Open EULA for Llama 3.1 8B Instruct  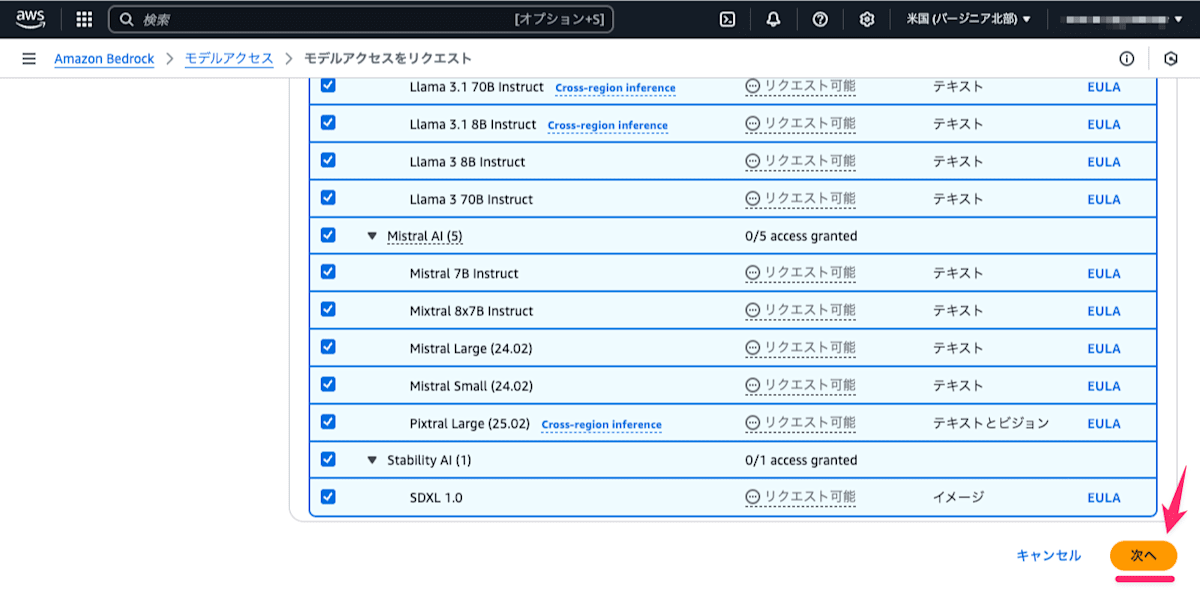pos(1104,125)
